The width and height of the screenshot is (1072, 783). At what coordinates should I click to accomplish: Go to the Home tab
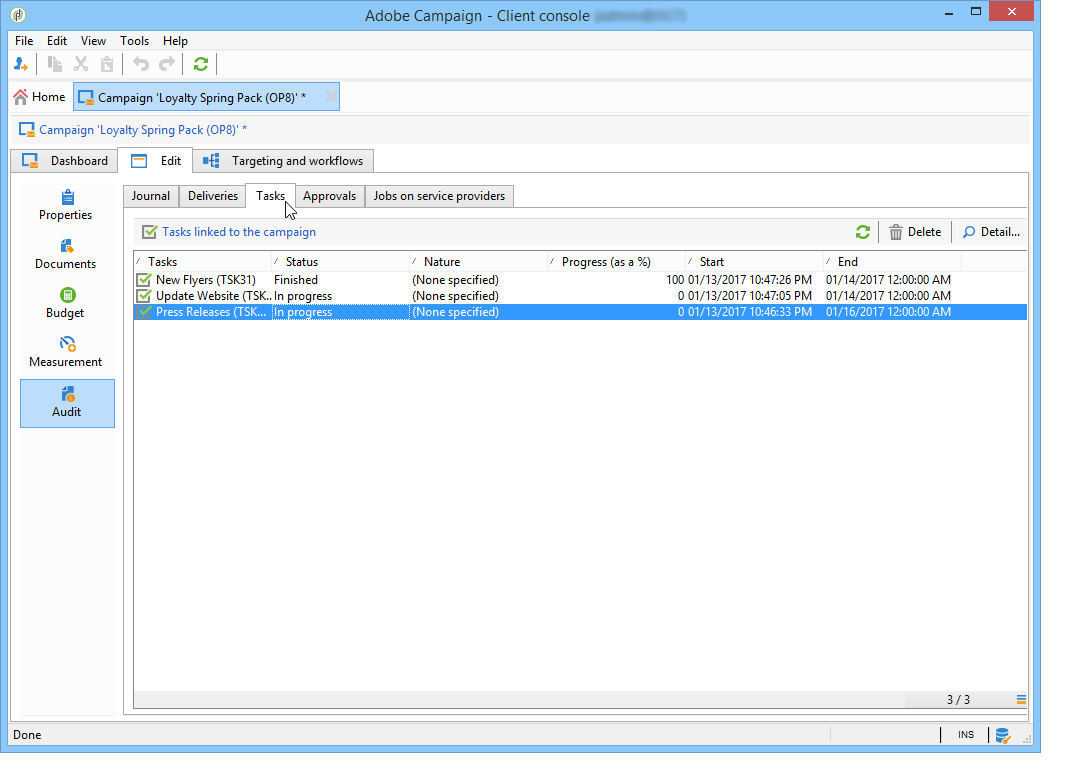39,97
